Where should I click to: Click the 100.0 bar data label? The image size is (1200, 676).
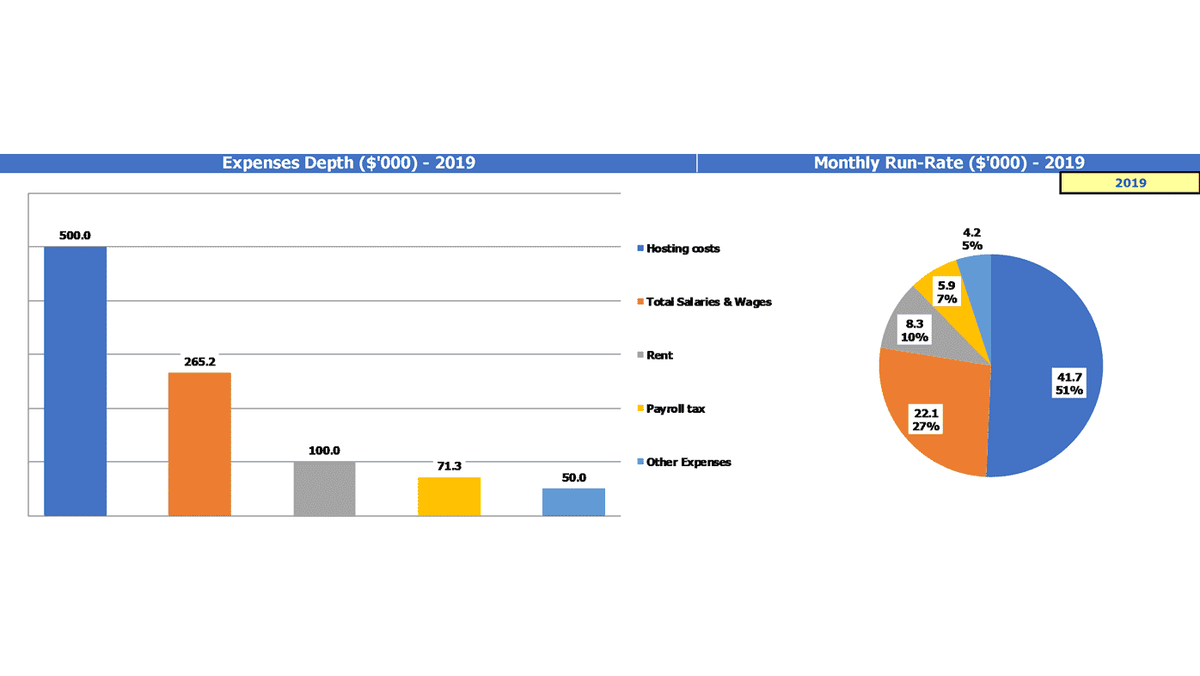coord(324,451)
